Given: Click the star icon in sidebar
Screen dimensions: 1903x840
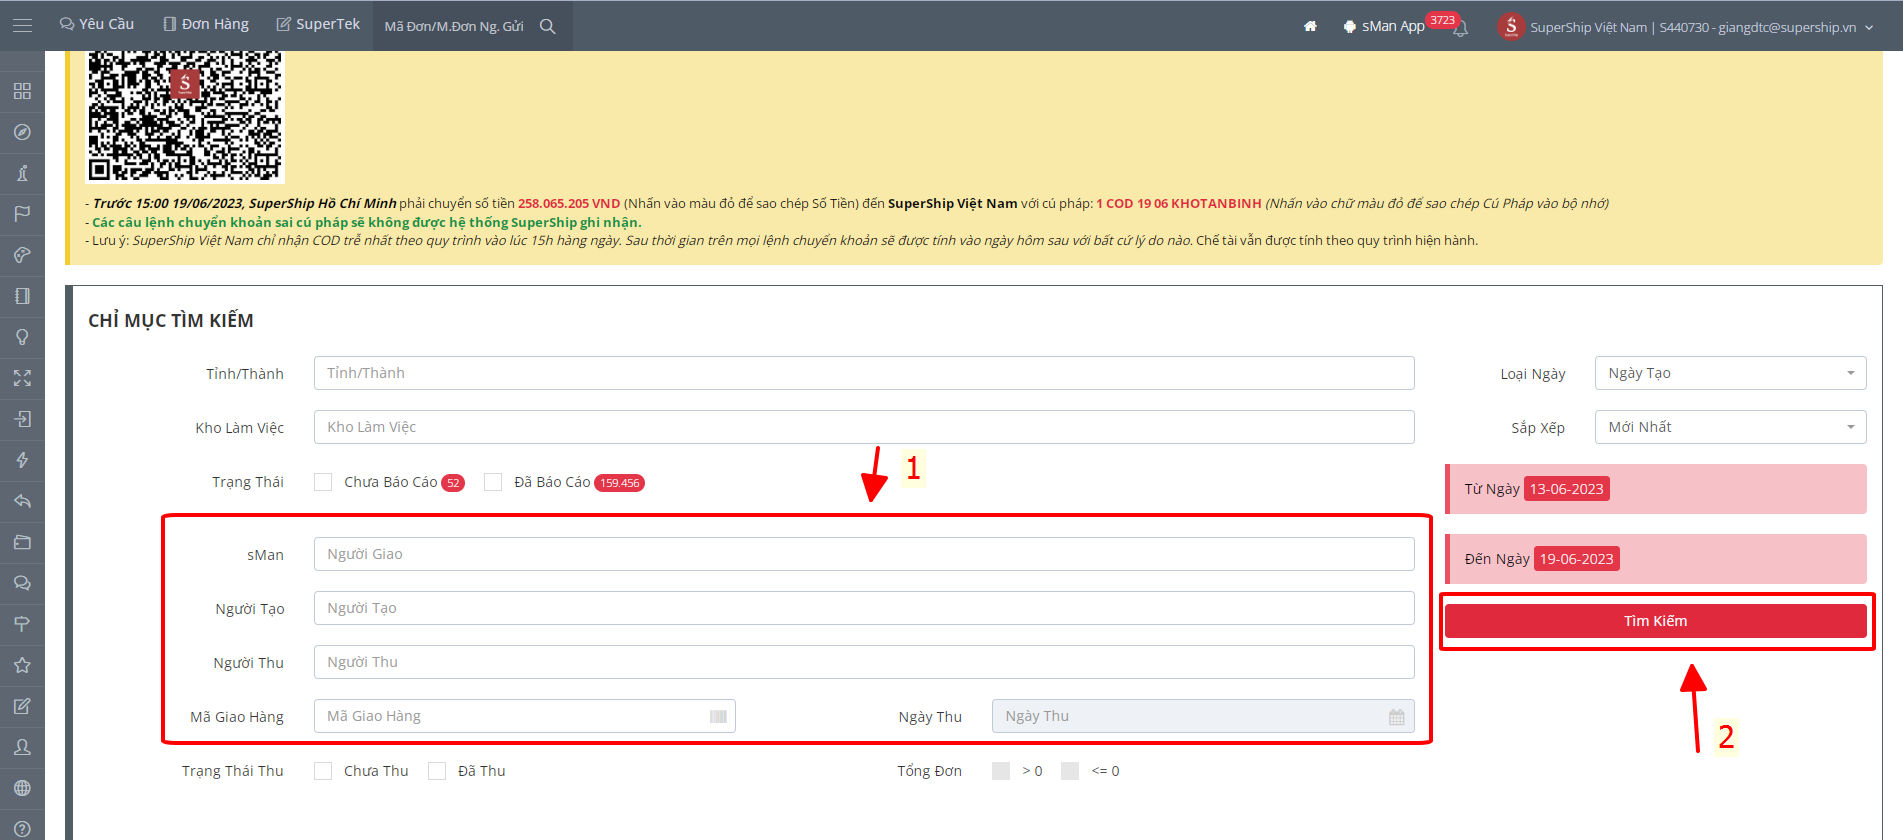Looking at the screenshot, I should [x=22, y=665].
